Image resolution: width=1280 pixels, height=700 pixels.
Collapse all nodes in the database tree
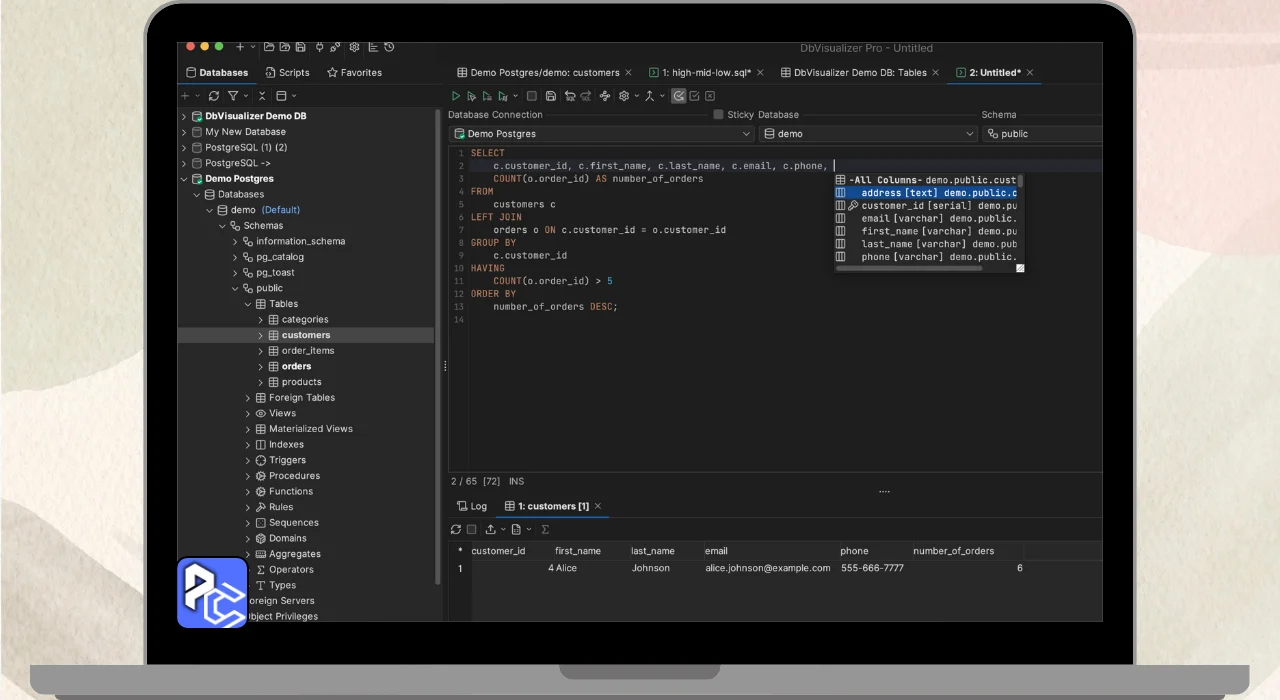[x=262, y=96]
